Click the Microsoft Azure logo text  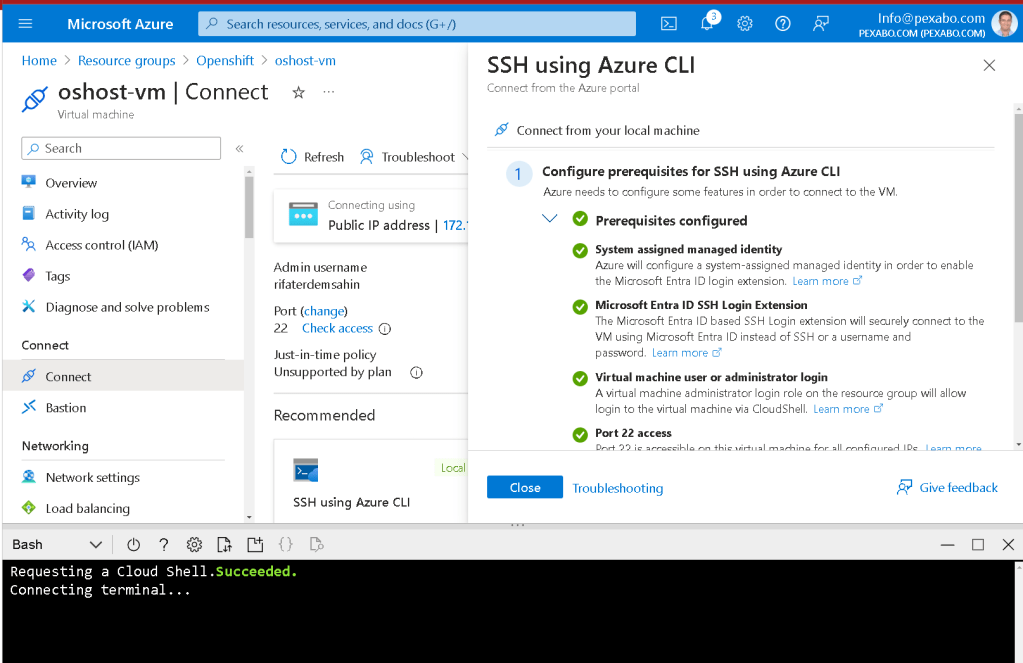[x=120, y=24]
